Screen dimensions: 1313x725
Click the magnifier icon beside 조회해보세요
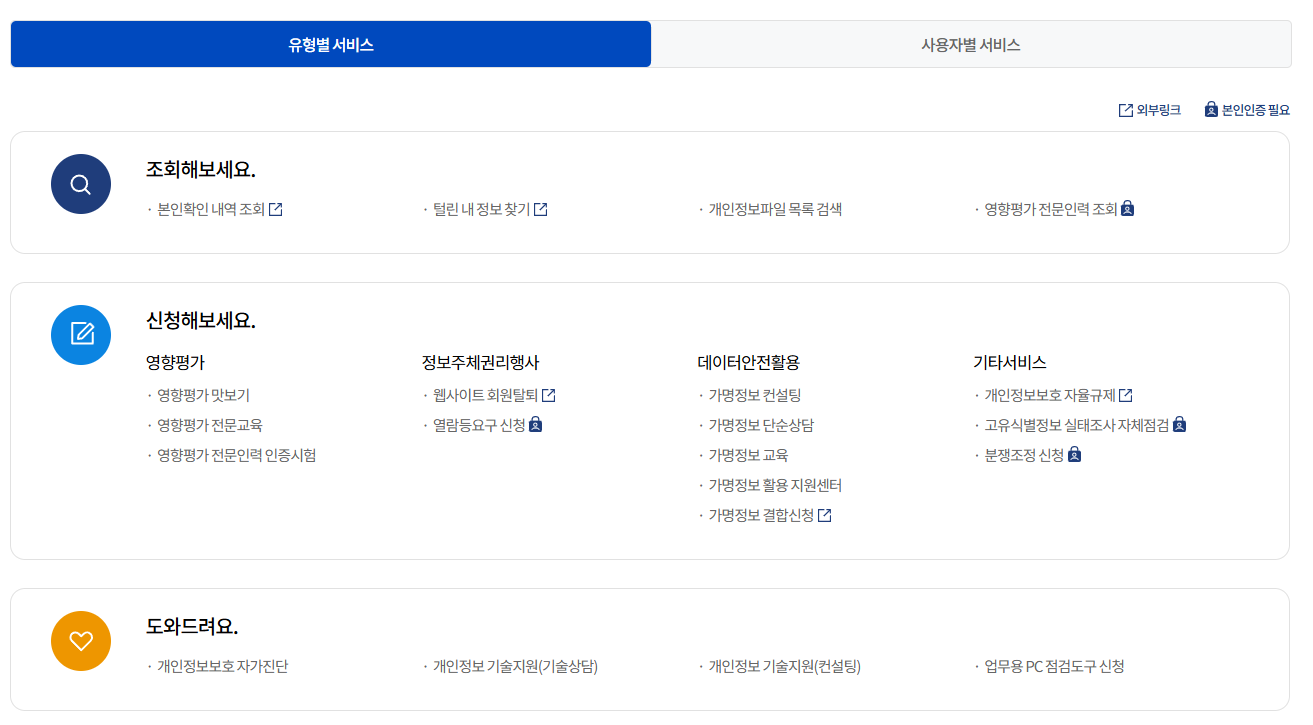click(80, 184)
